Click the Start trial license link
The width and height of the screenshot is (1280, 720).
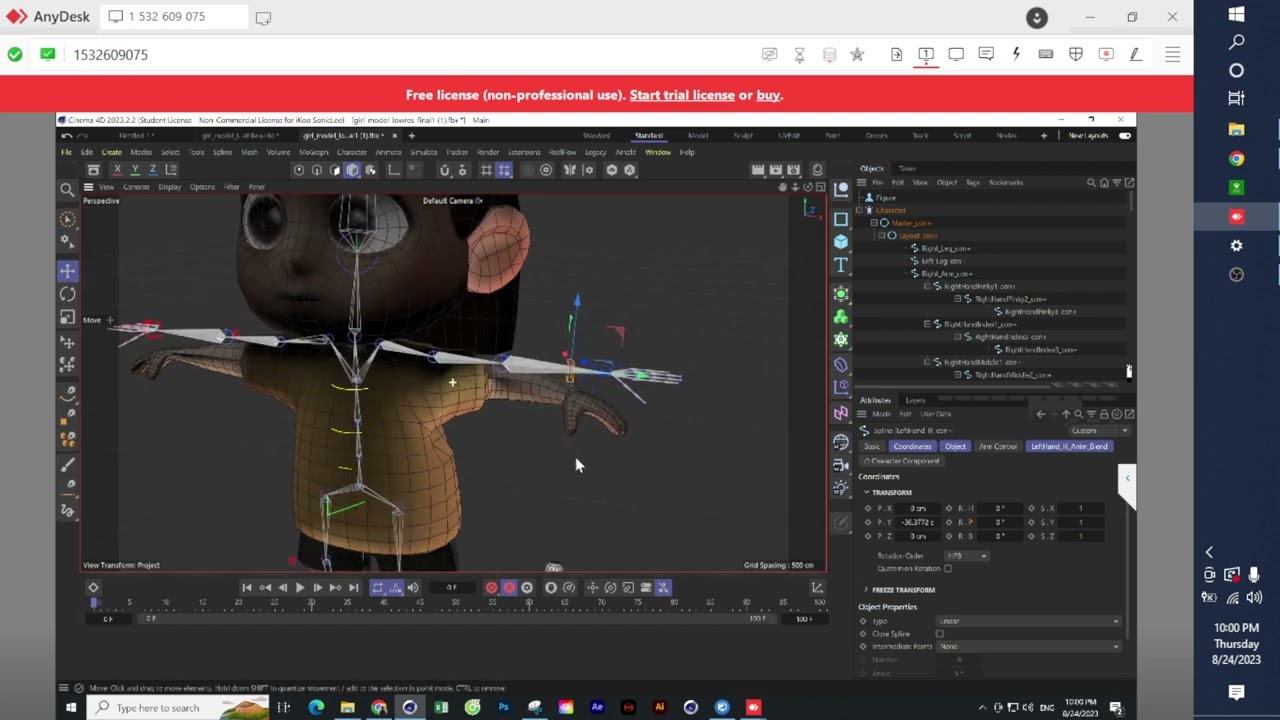click(682, 95)
